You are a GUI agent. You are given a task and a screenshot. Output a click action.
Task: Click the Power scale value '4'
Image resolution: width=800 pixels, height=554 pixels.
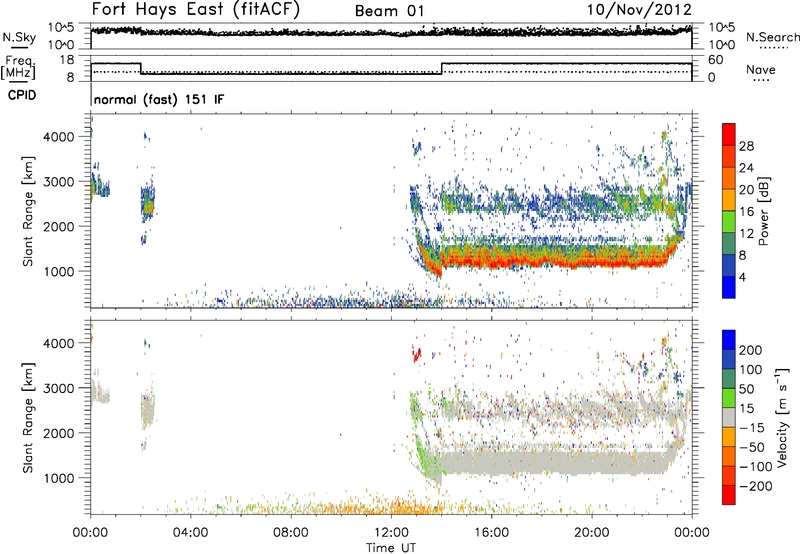pos(742,277)
